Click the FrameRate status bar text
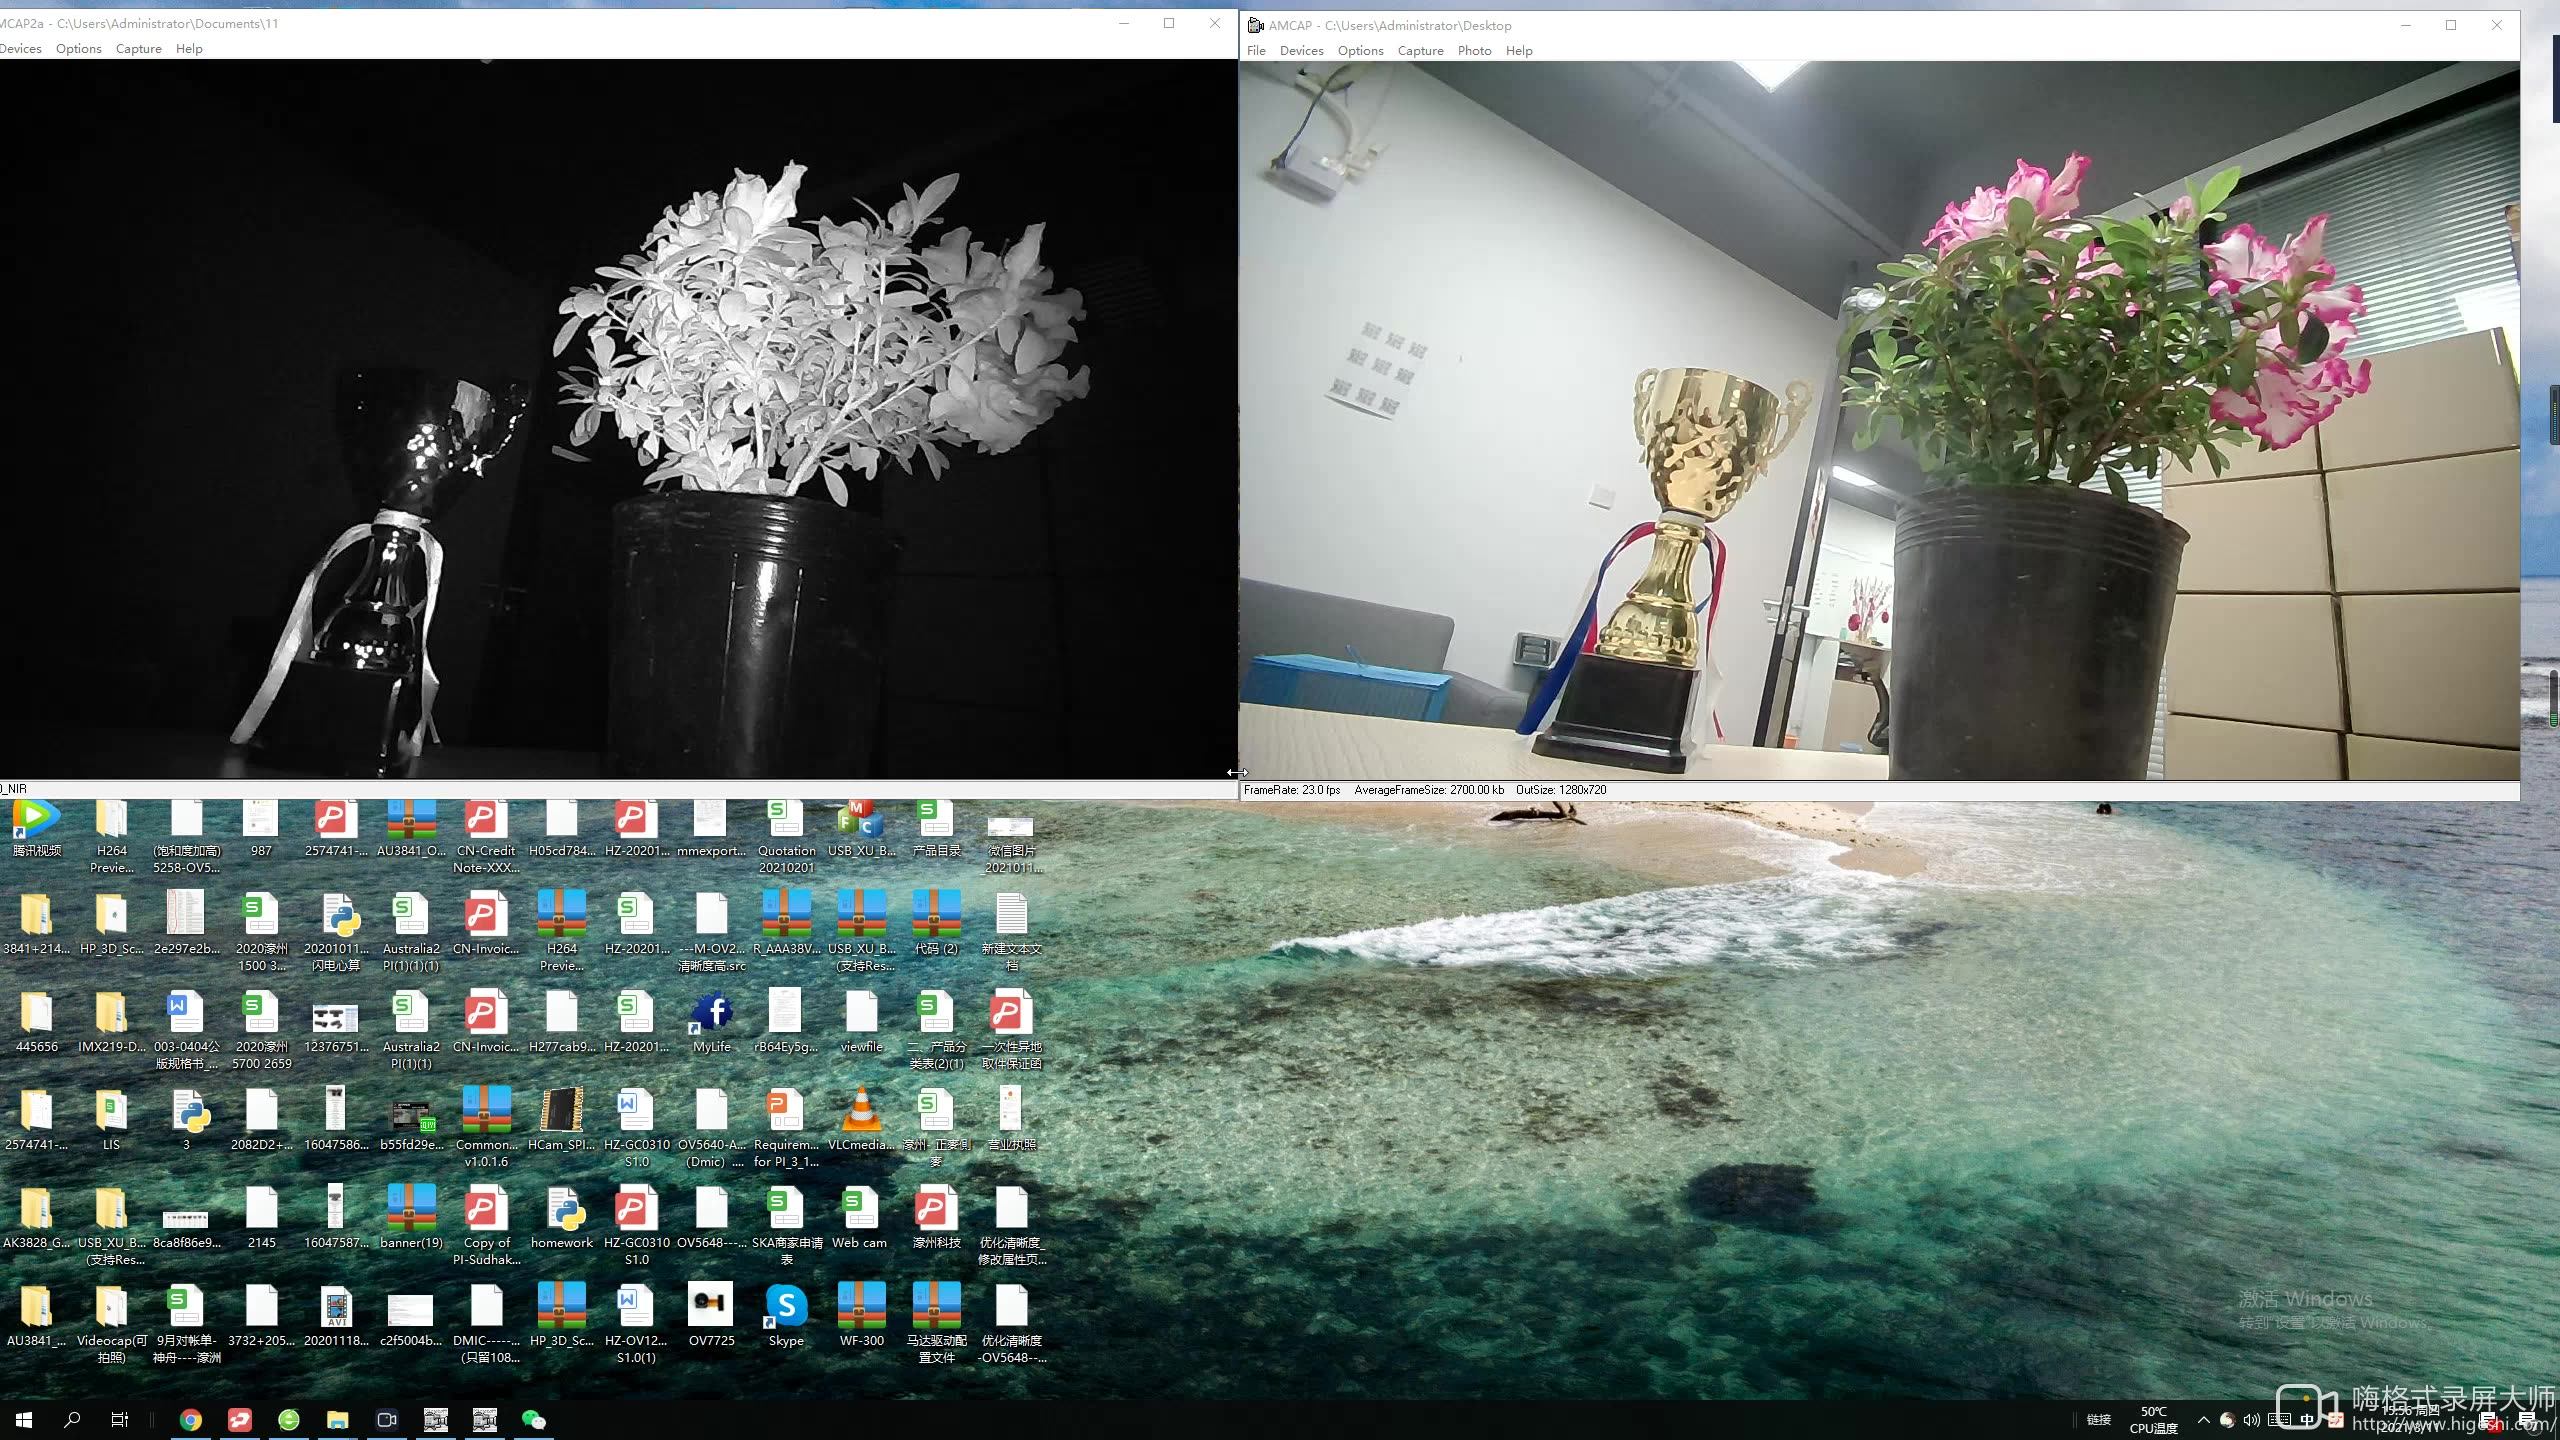This screenshot has height=1440, width=2560. tap(1292, 790)
